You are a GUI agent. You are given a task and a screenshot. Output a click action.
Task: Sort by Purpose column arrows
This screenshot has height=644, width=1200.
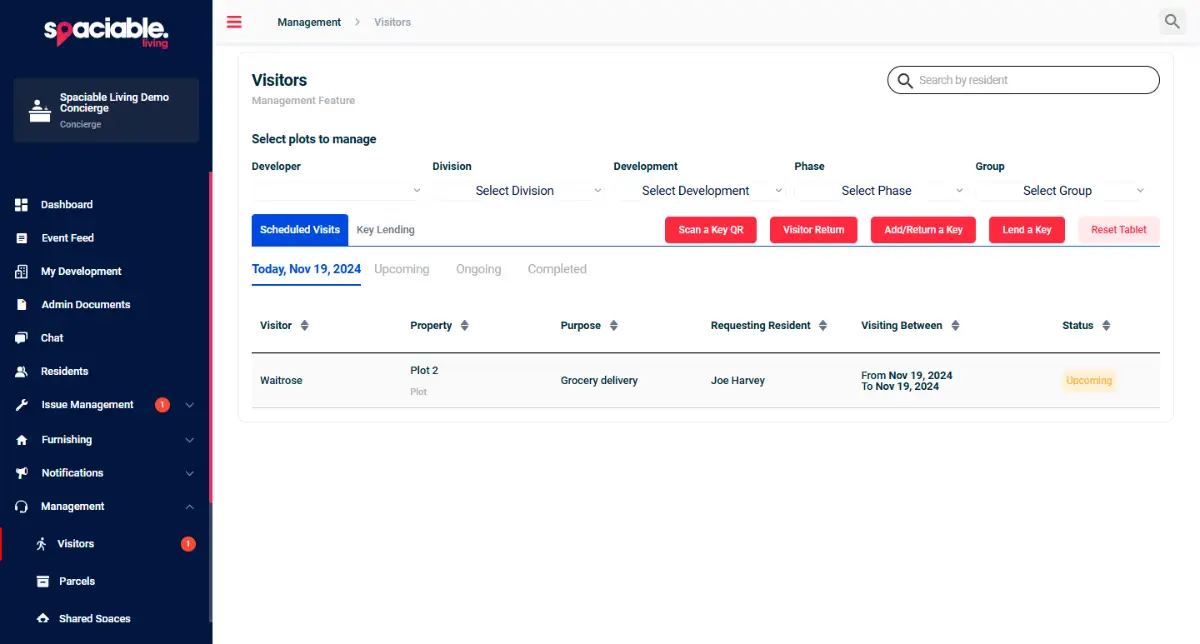(x=613, y=326)
